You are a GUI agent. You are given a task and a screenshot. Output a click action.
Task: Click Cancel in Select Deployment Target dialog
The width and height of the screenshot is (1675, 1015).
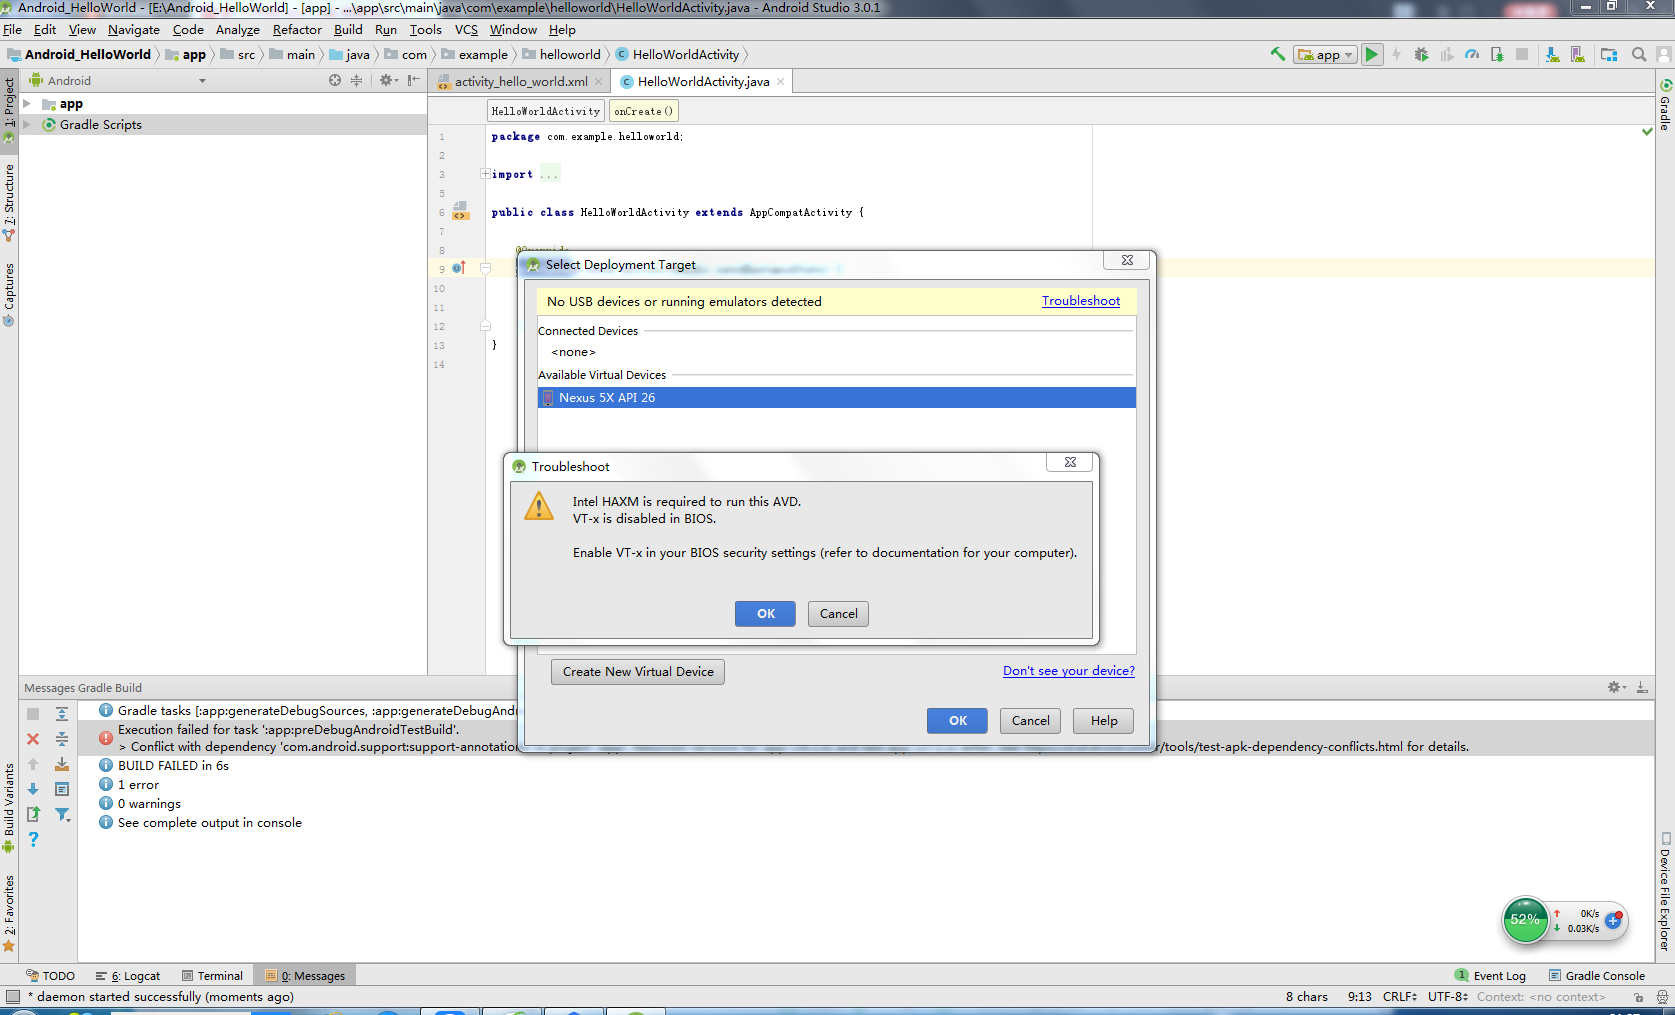click(x=1030, y=721)
